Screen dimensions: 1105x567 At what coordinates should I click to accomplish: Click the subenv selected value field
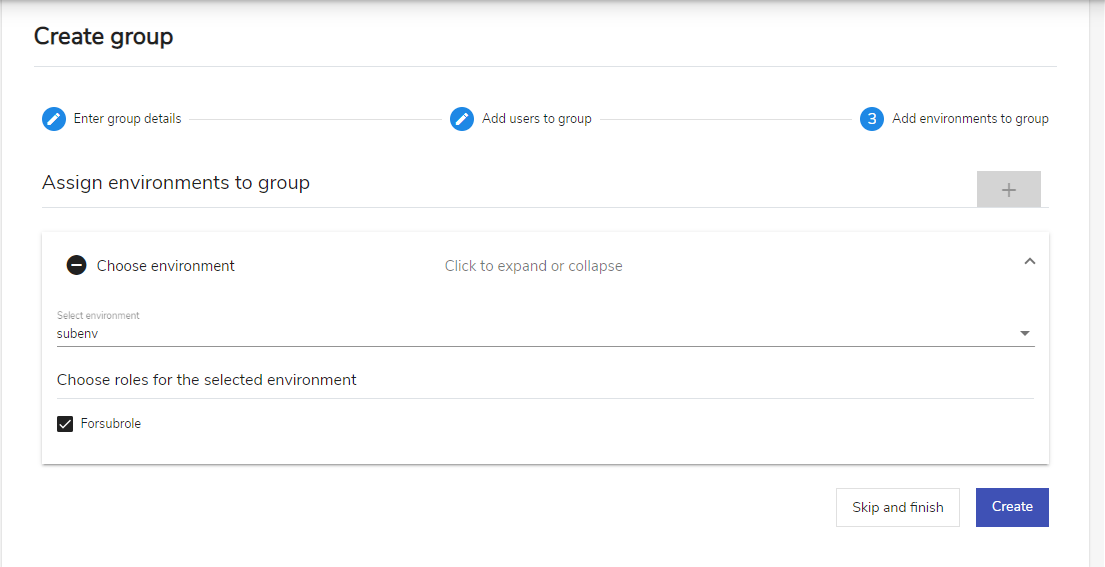545,334
